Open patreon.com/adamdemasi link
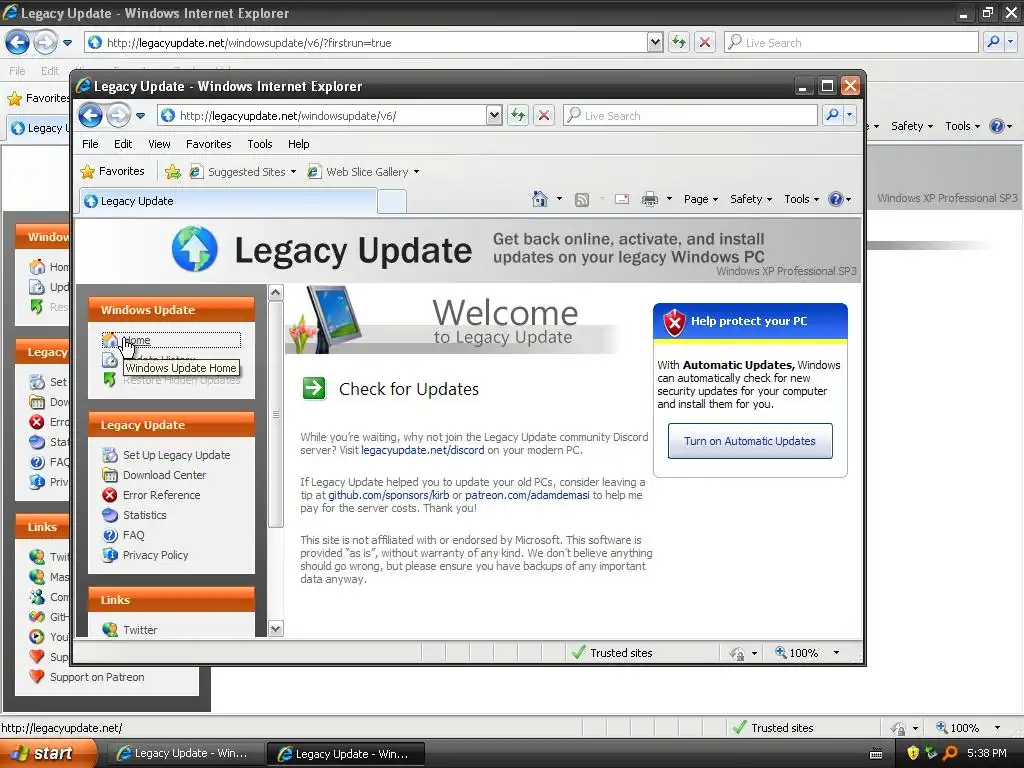Screen dimensions: 1024x768 point(527,495)
